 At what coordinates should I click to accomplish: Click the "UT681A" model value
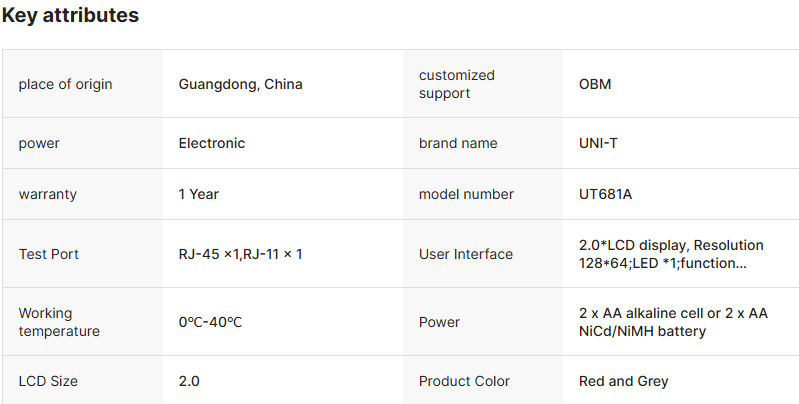605,194
